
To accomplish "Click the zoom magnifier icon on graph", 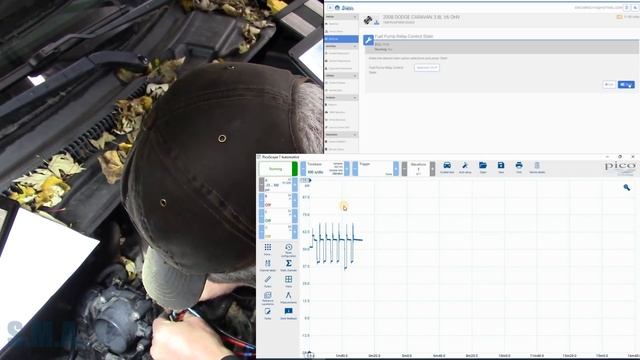I will (627, 187).
